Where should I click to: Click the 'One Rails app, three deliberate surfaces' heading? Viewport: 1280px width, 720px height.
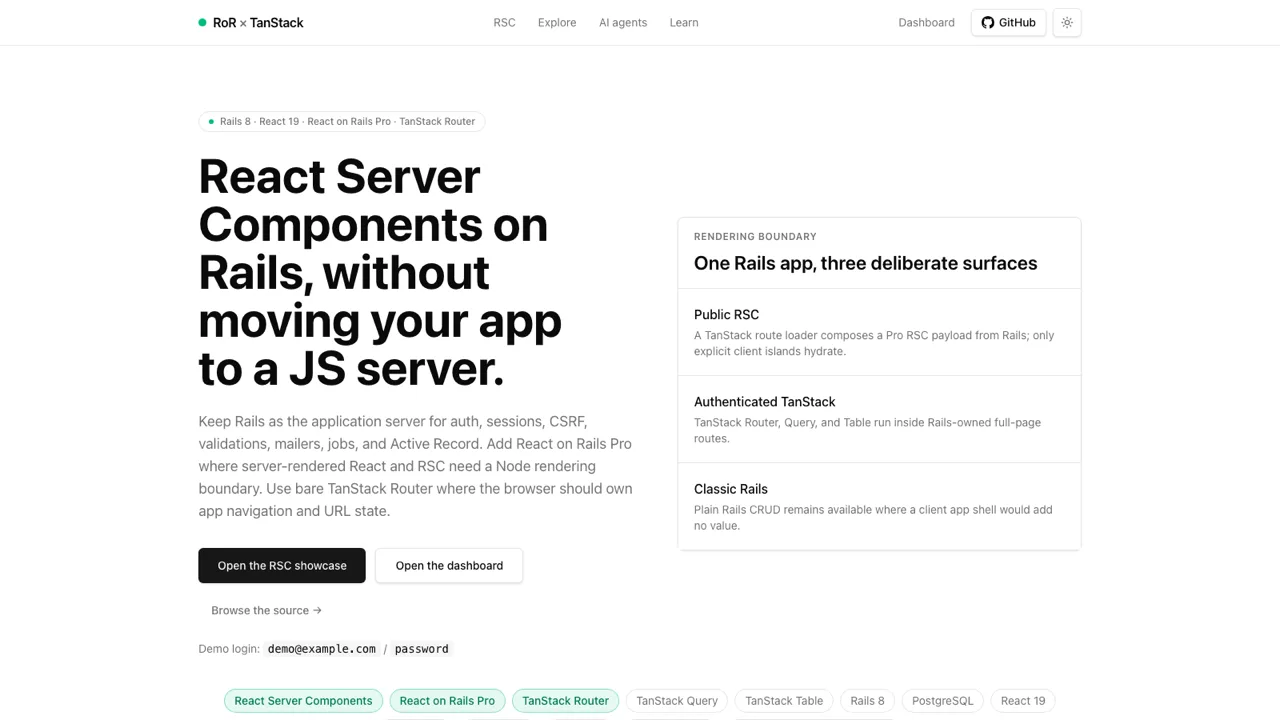coord(866,263)
